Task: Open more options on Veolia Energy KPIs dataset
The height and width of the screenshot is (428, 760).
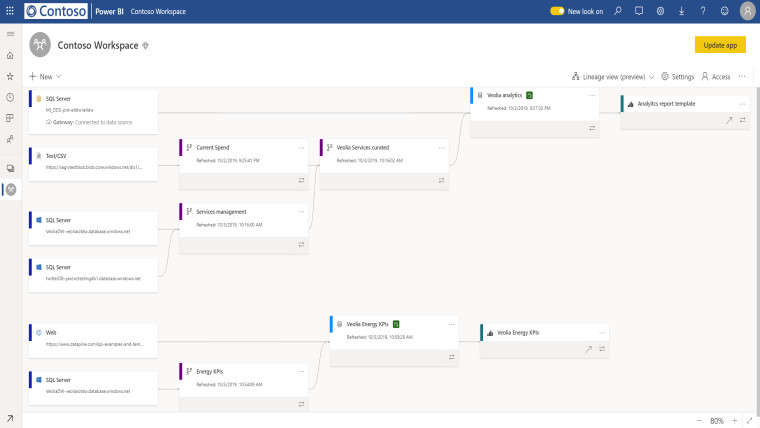Action: (451, 324)
